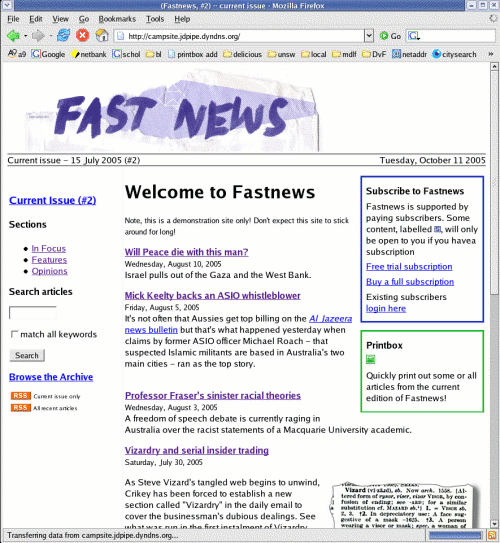Click the green Go button
The width and height of the screenshot is (500, 543).
point(390,36)
